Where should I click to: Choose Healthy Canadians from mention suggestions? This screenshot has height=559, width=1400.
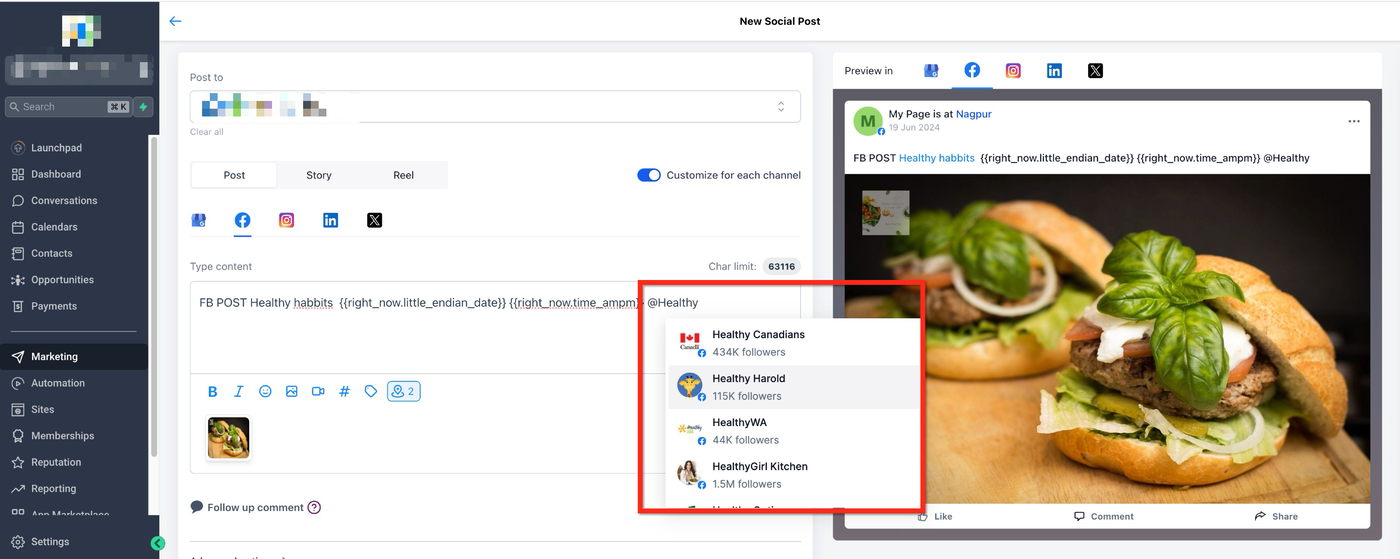(x=793, y=343)
